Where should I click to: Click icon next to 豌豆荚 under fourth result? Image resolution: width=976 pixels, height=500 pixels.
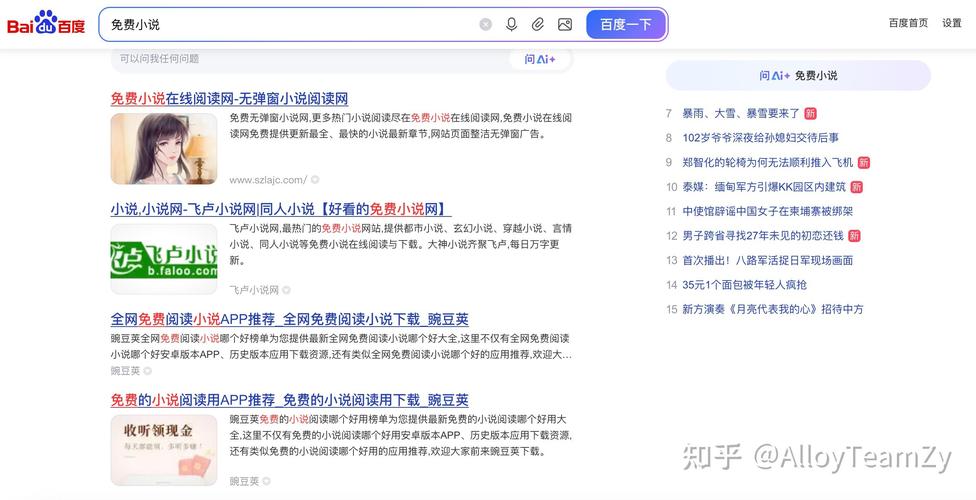tap(266, 481)
